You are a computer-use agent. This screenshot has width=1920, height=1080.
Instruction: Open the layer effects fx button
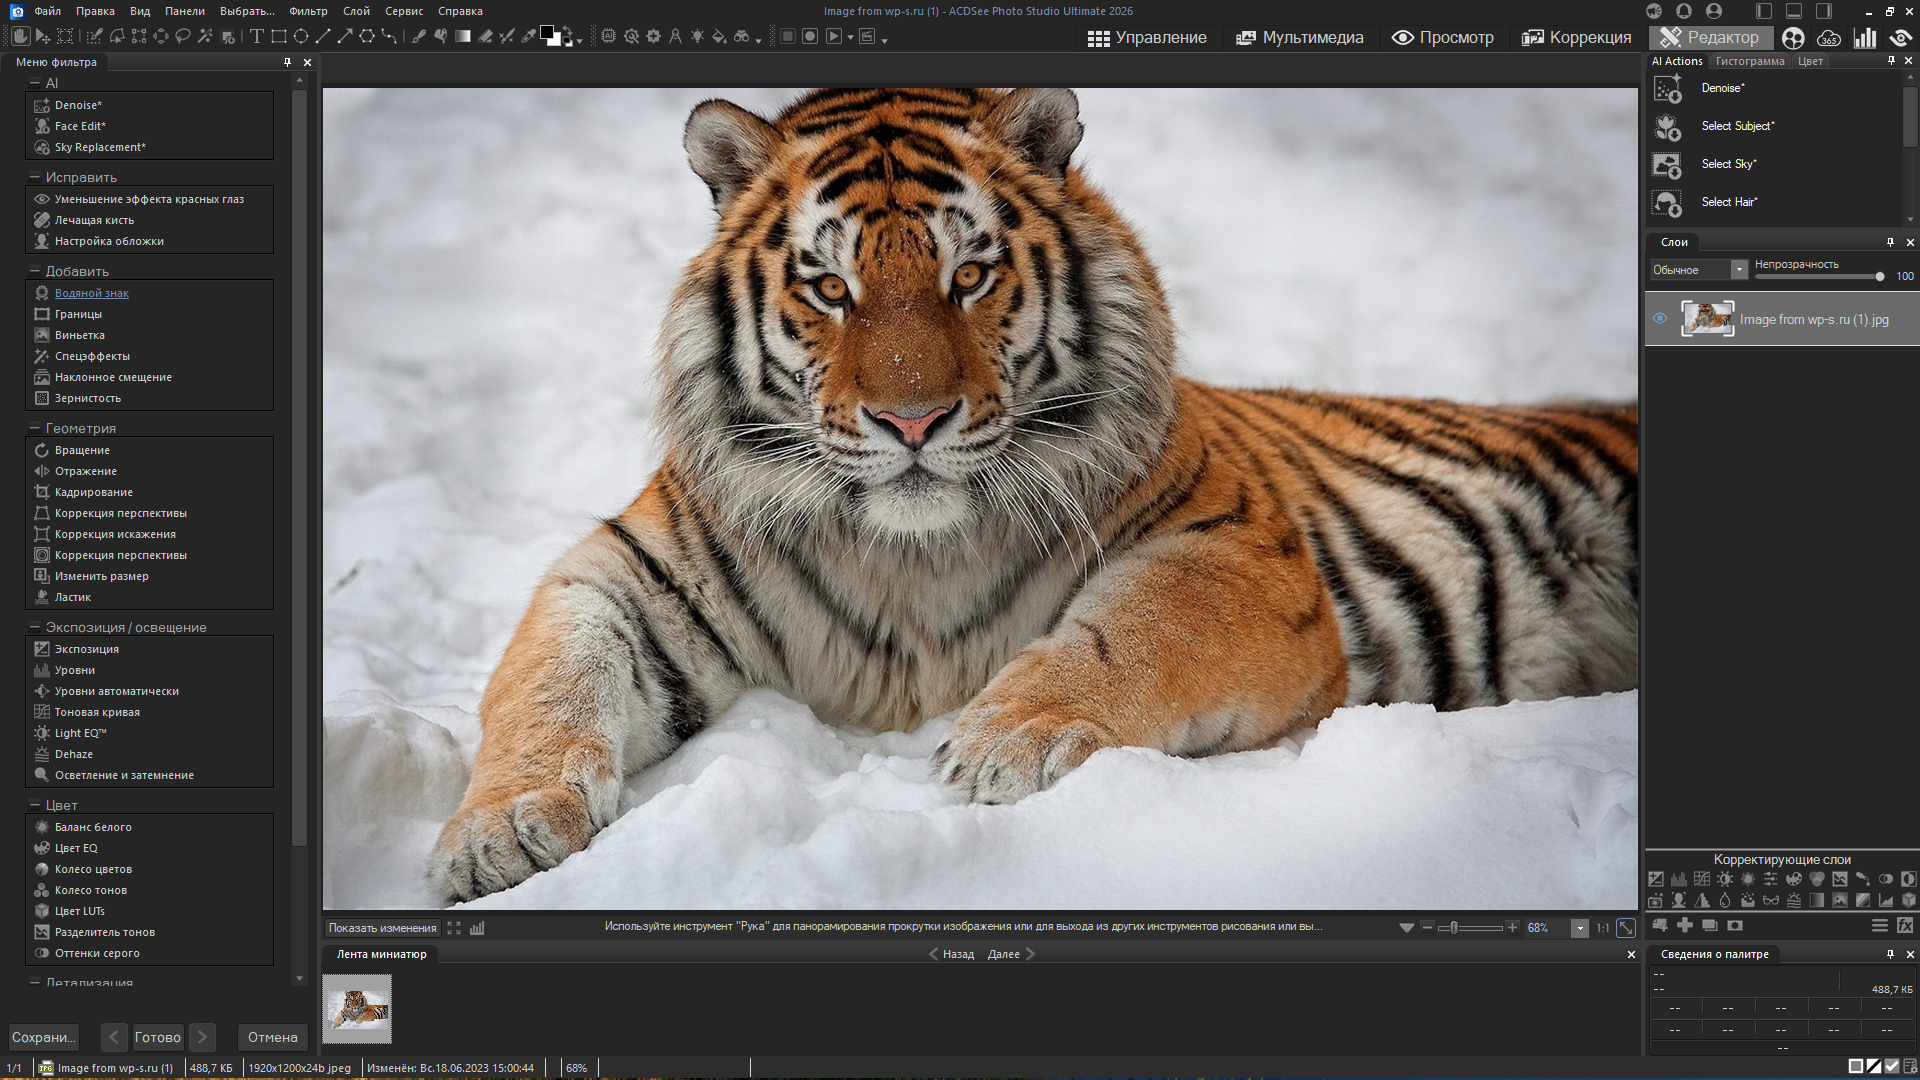[1905, 926]
